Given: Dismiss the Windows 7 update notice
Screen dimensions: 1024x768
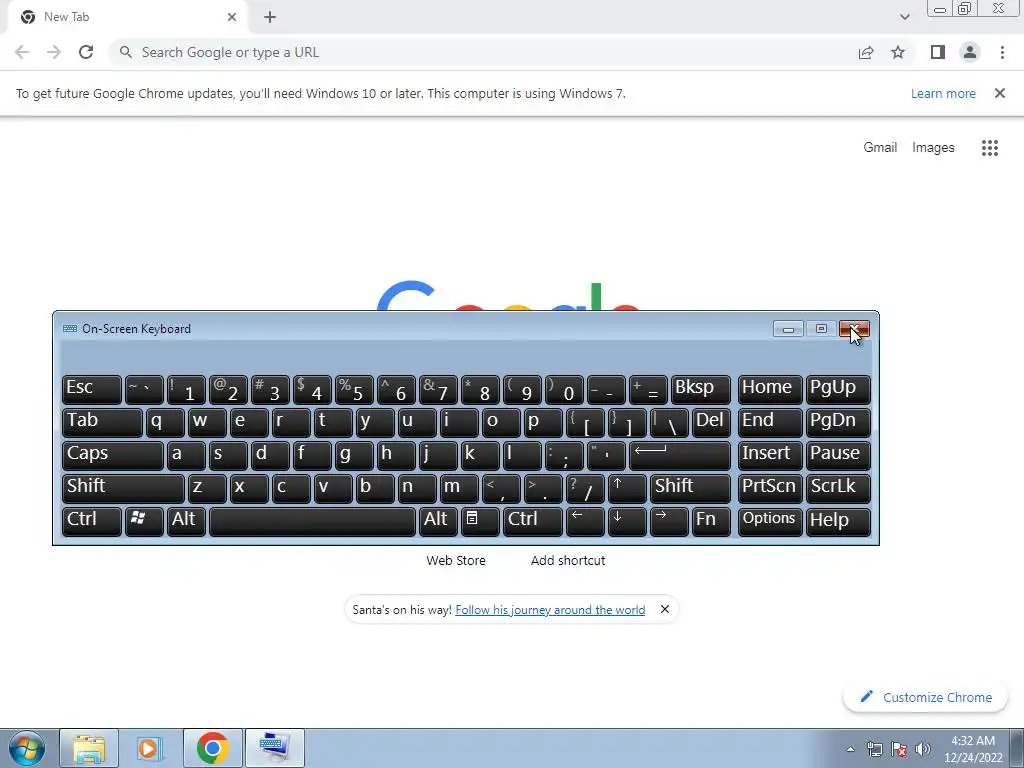Looking at the screenshot, I should tap(999, 93).
